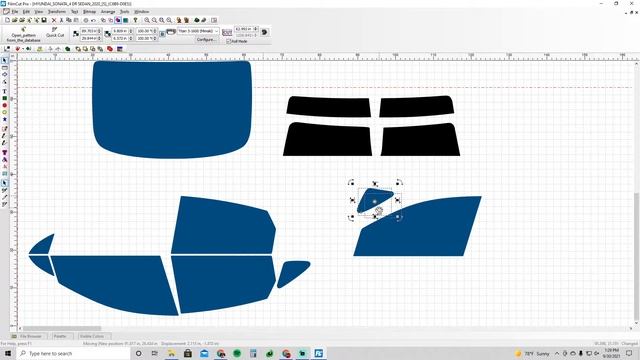Click the dark blue grid icon on lower toolbar

pos(120,49)
